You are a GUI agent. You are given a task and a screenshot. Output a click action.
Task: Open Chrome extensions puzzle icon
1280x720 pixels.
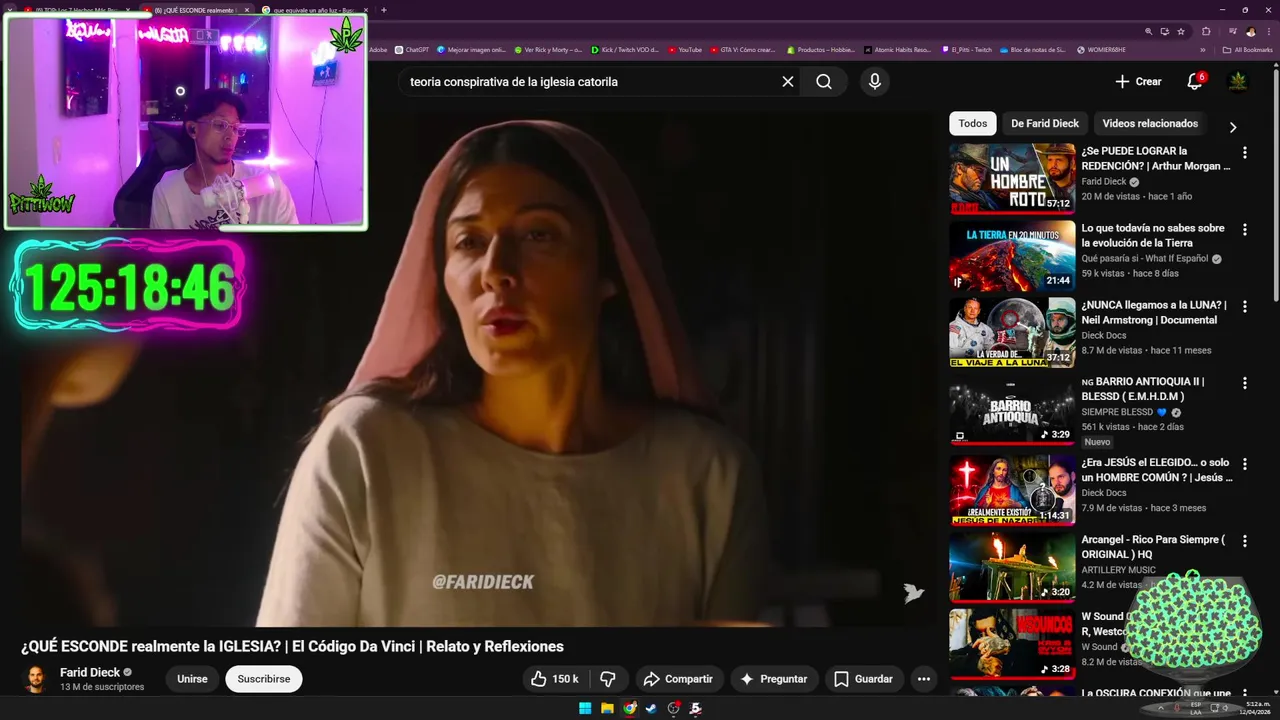1206,31
